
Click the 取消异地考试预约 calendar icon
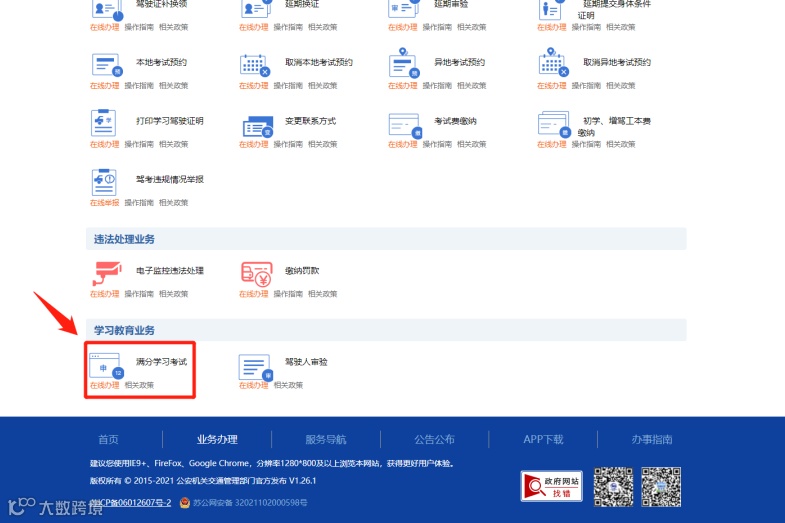(554, 63)
